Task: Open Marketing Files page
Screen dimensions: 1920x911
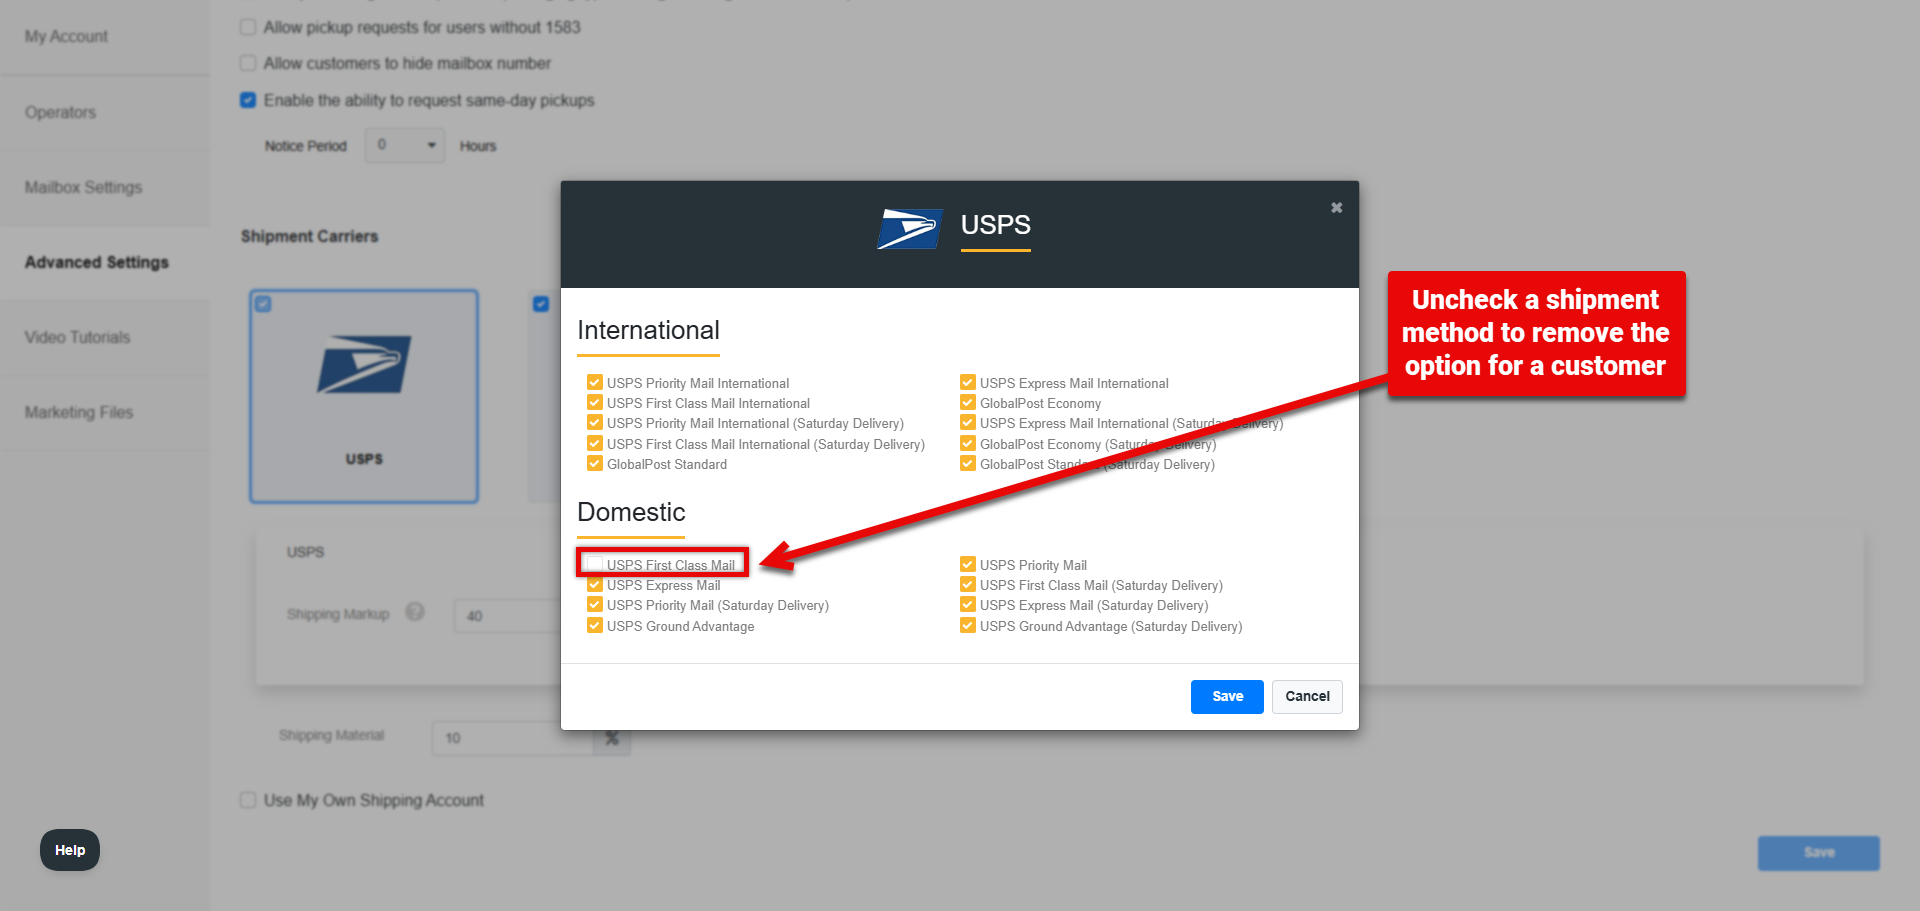Action: (x=78, y=412)
